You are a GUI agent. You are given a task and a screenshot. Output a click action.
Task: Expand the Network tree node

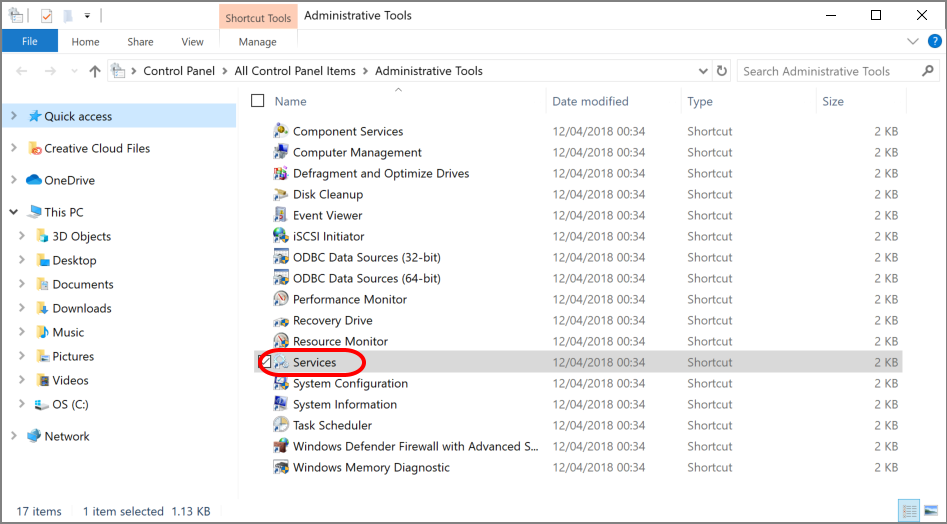point(14,436)
